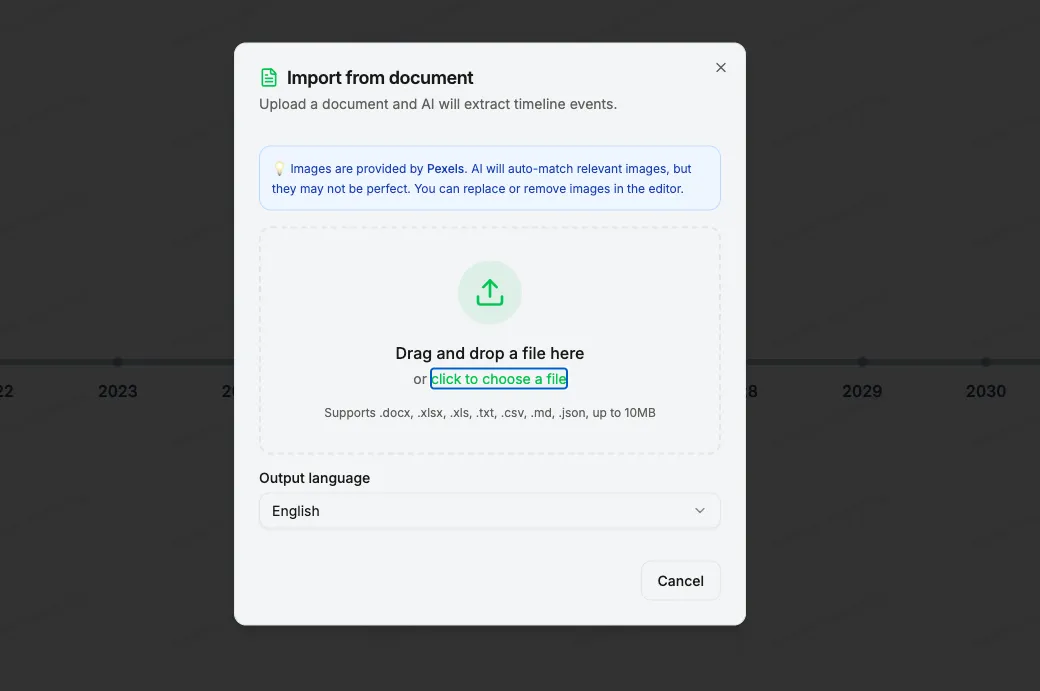Change the output language from English

489,510
